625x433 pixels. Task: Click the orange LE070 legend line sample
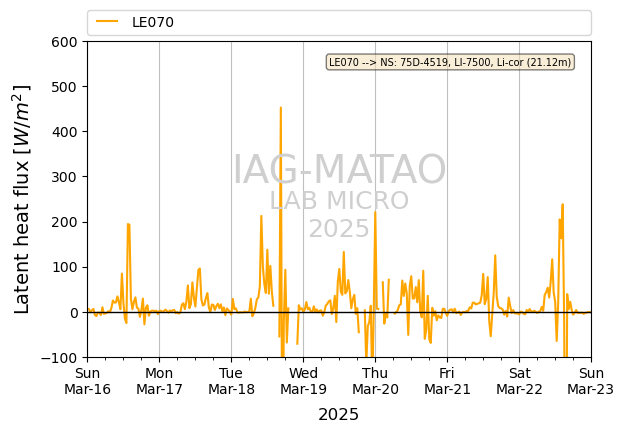(107, 22)
